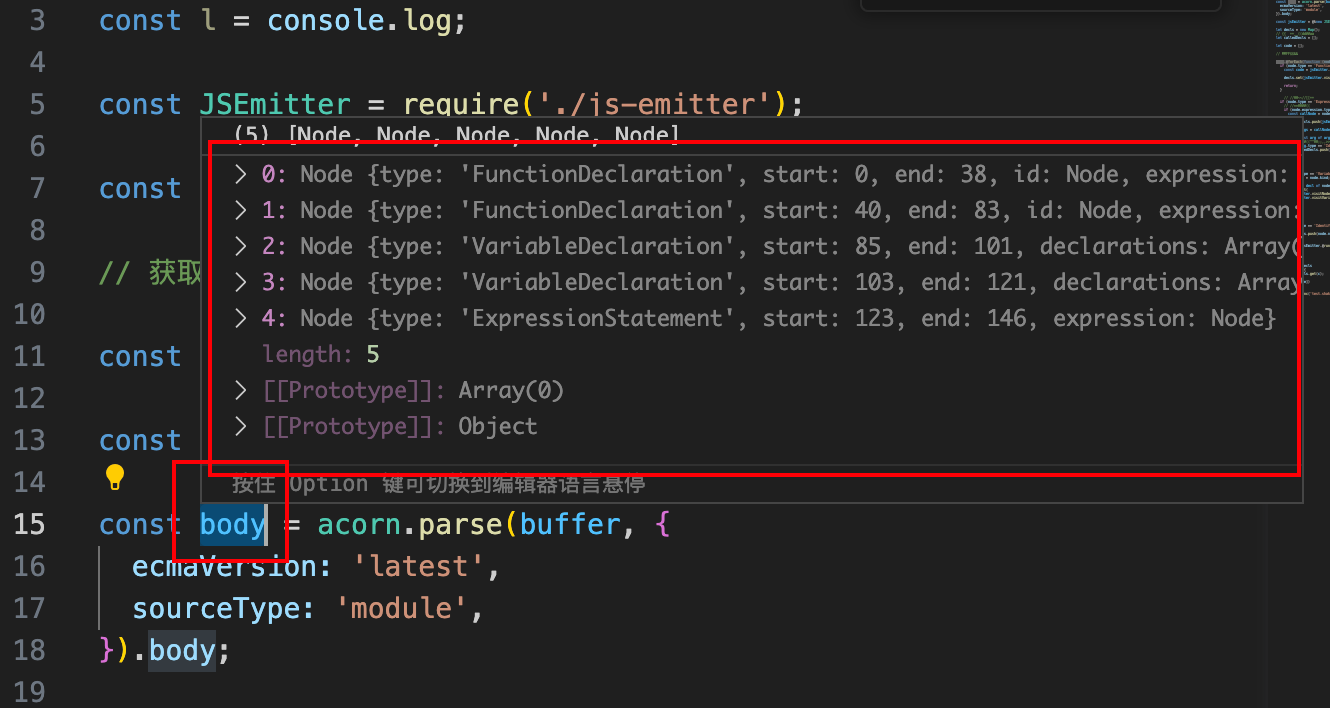The height and width of the screenshot is (708, 1330).
Task: Select the length: 5 property row
Action: coord(321,355)
